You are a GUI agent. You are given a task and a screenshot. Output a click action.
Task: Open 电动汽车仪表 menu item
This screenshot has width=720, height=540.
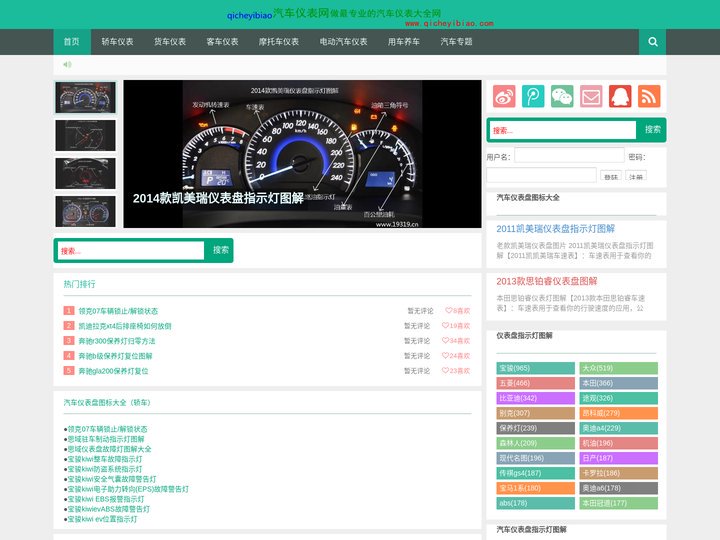pos(343,42)
